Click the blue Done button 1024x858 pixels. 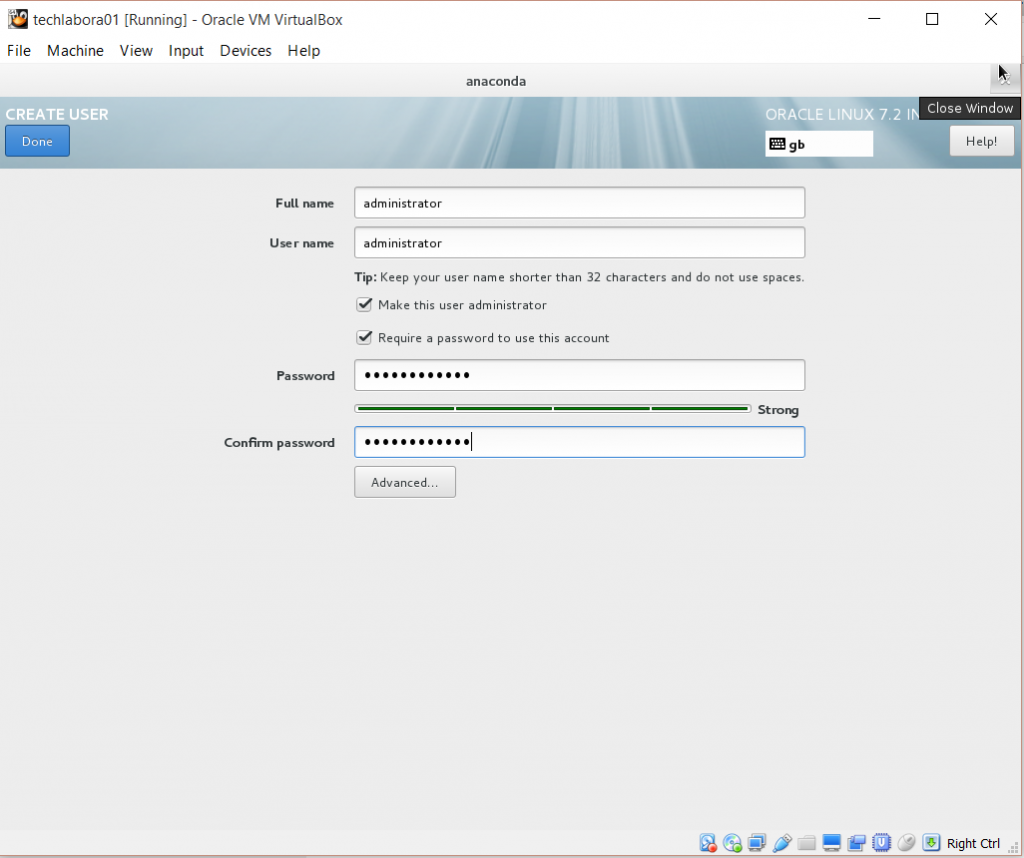(37, 141)
